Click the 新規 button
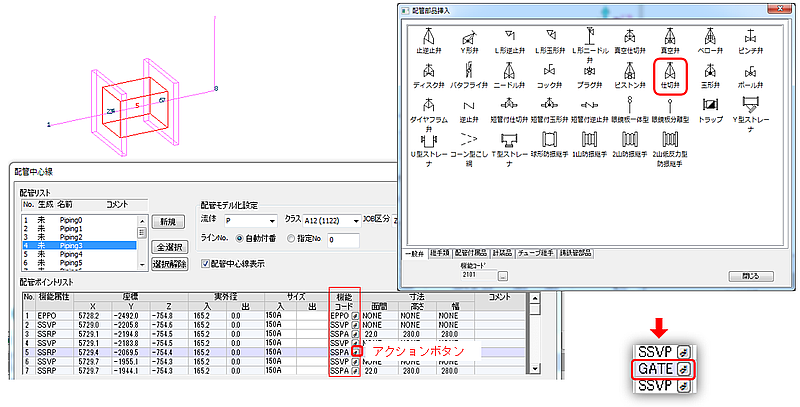 (168, 222)
